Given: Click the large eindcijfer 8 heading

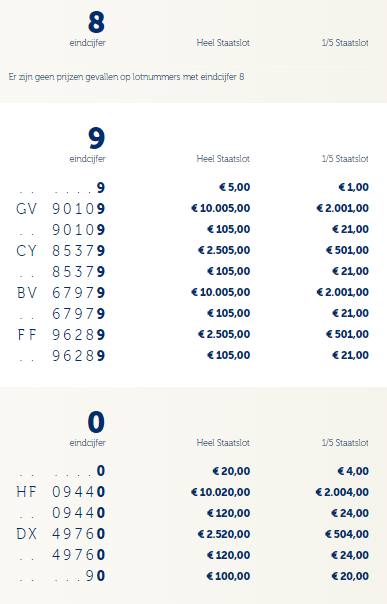Looking at the screenshot, I should click(x=96, y=22).
